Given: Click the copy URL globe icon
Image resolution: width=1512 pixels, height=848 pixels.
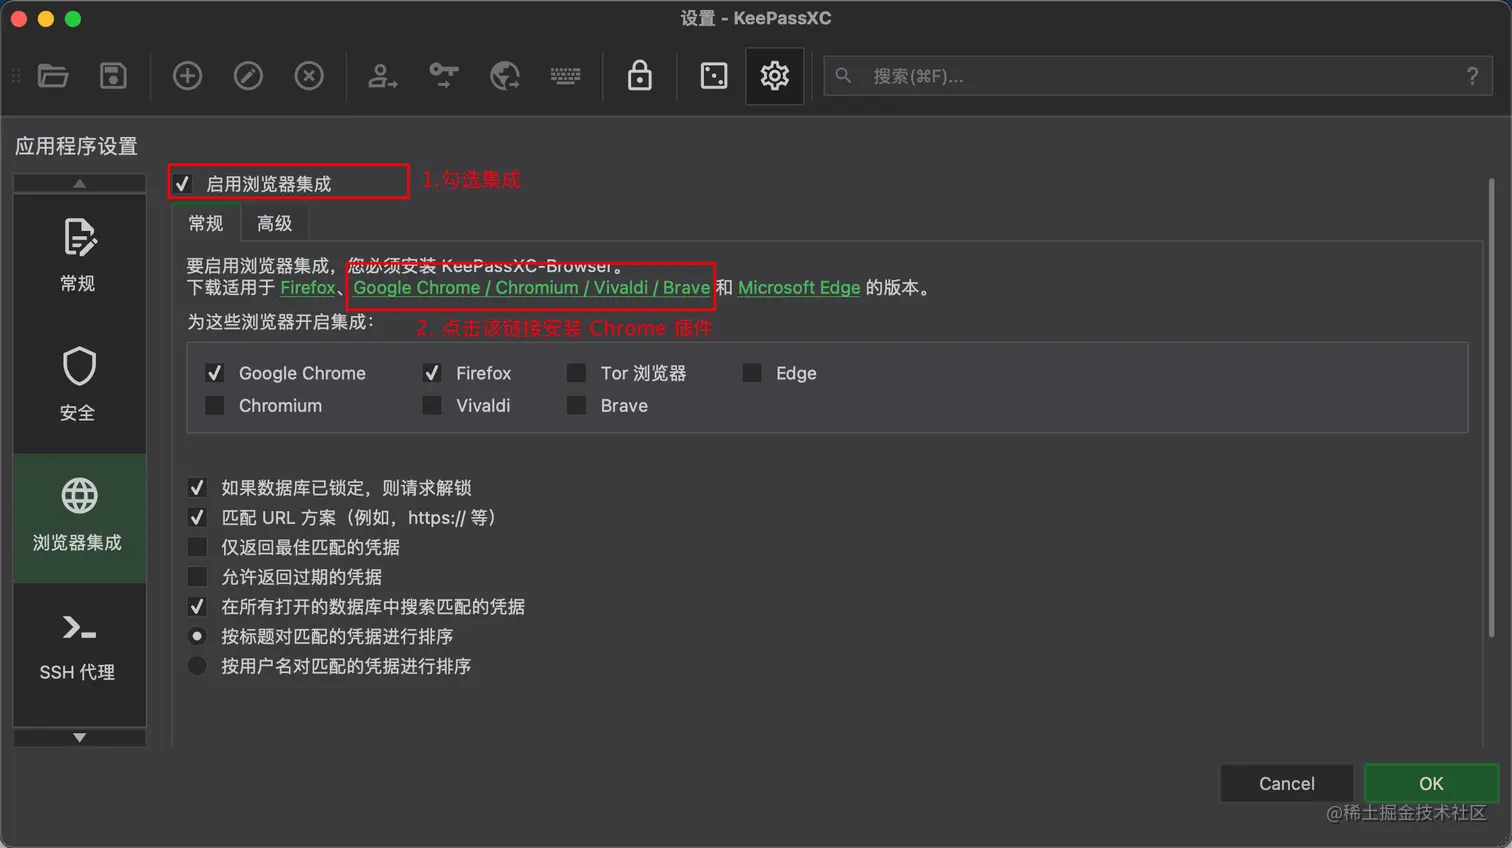Looking at the screenshot, I should (x=504, y=76).
